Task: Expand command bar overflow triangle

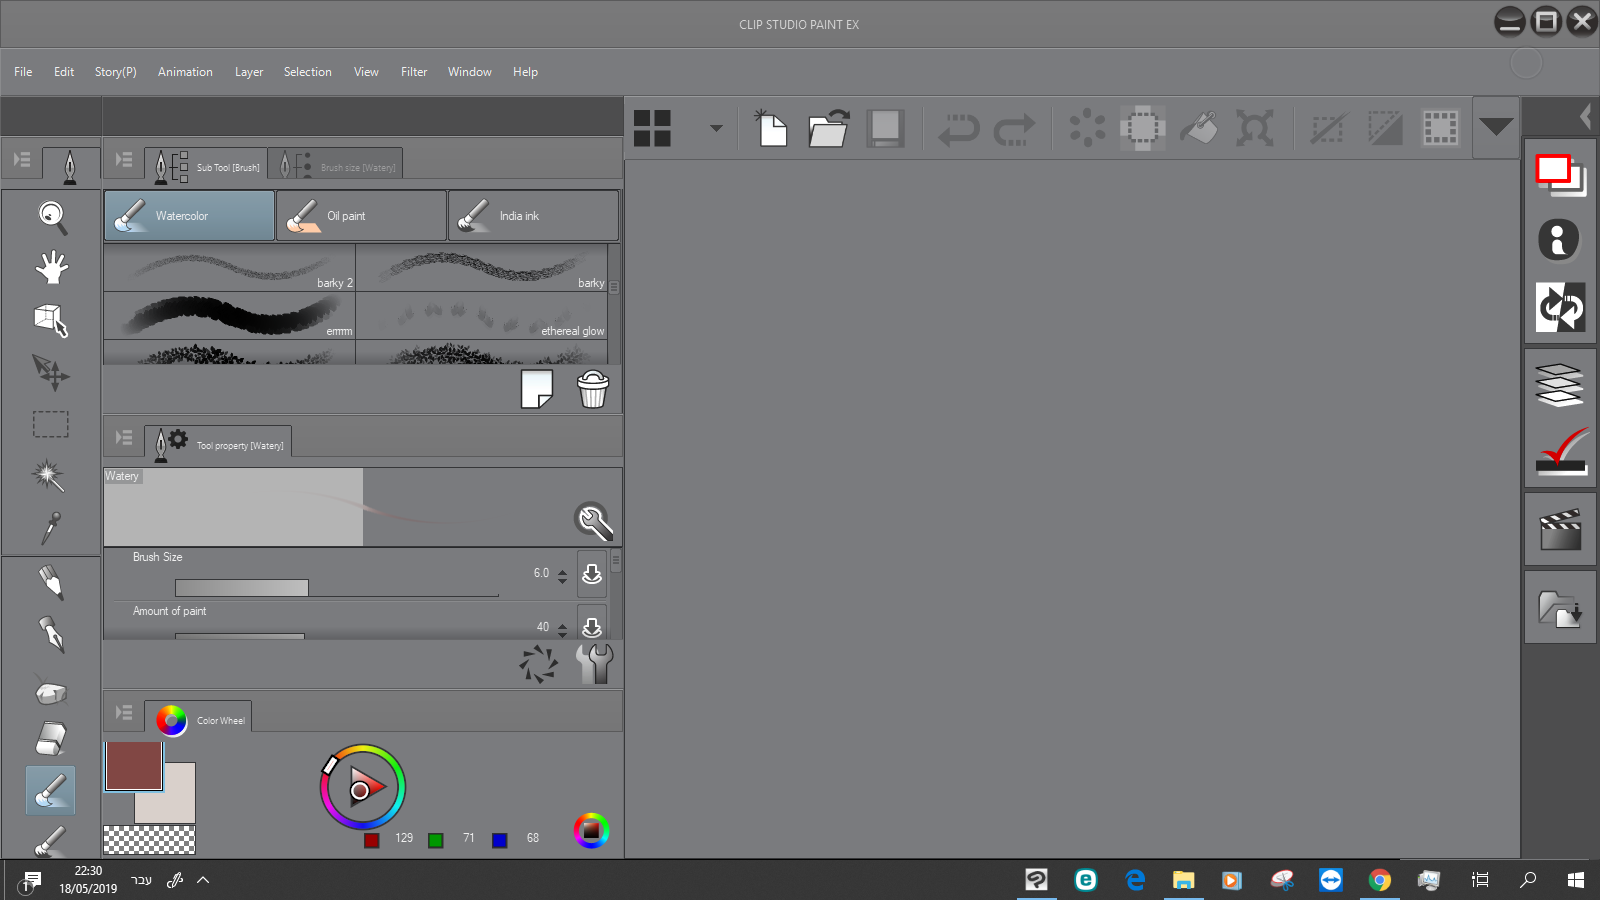Action: [x=1496, y=127]
